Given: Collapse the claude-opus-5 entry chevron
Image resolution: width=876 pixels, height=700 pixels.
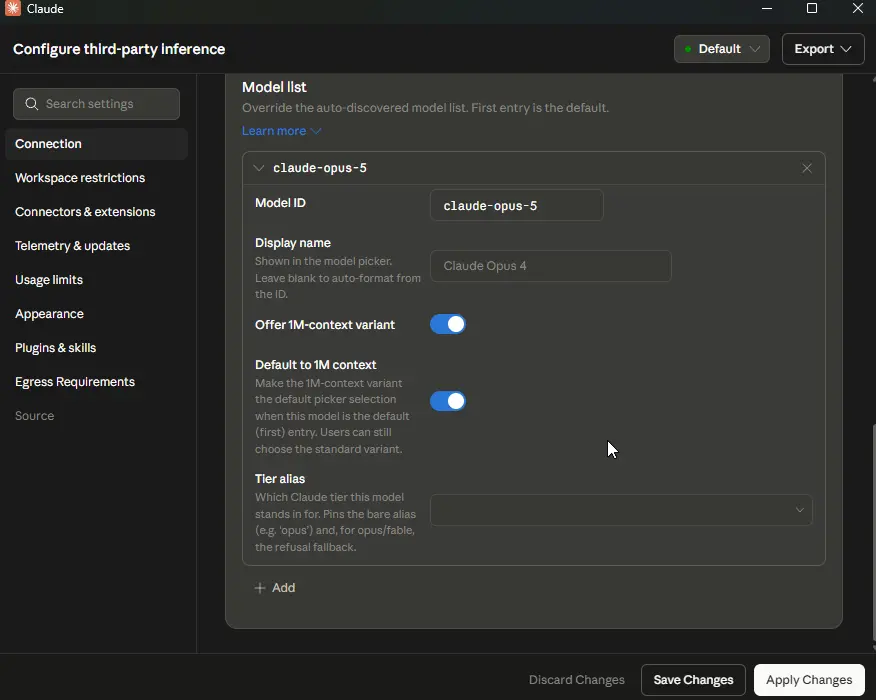Looking at the screenshot, I should (x=259, y=168).
